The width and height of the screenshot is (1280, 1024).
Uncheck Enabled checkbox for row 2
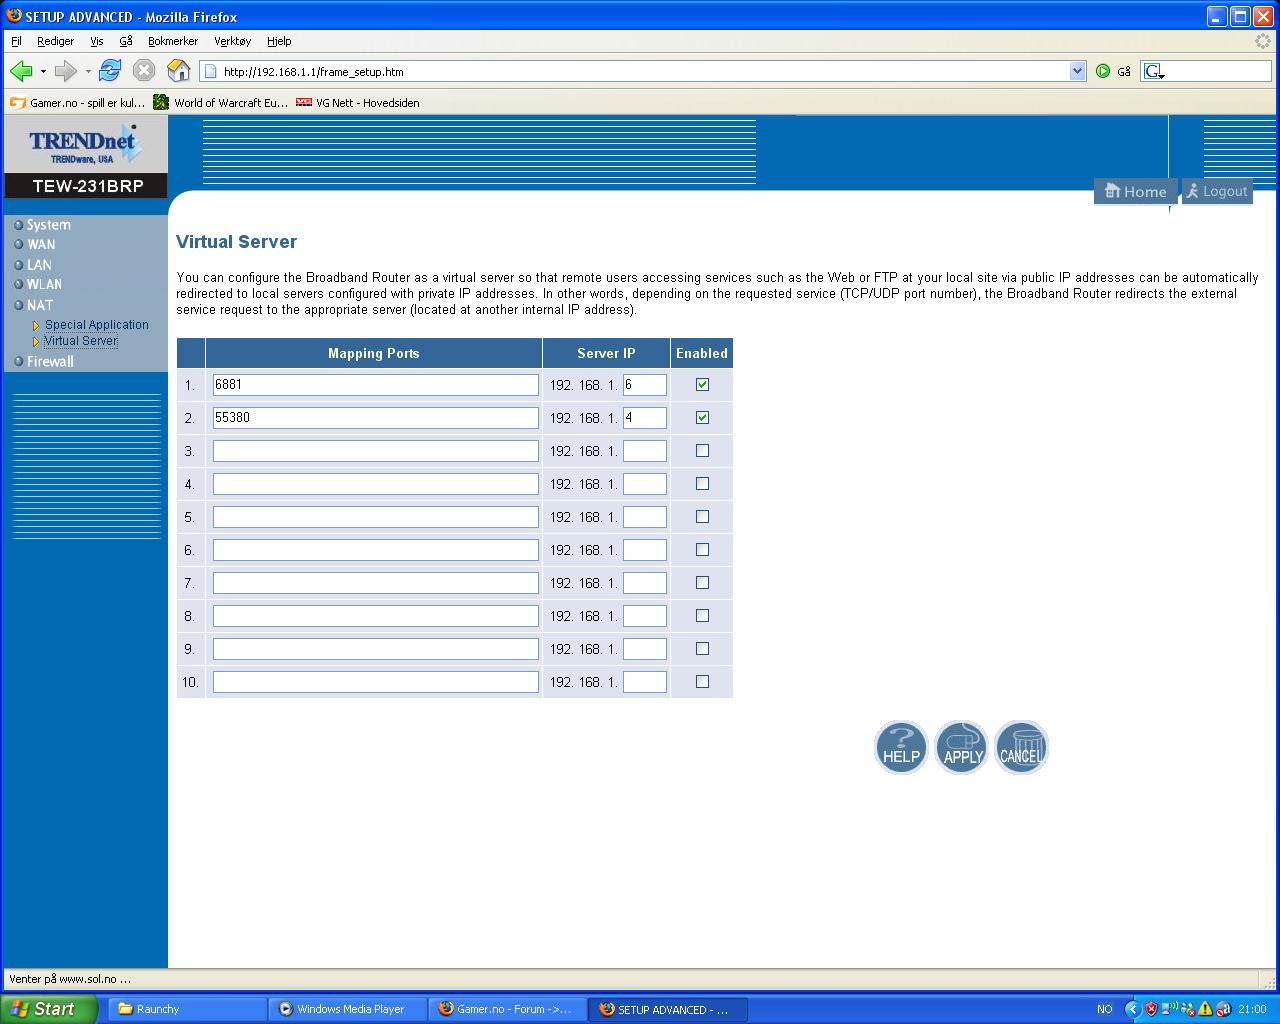702,417
